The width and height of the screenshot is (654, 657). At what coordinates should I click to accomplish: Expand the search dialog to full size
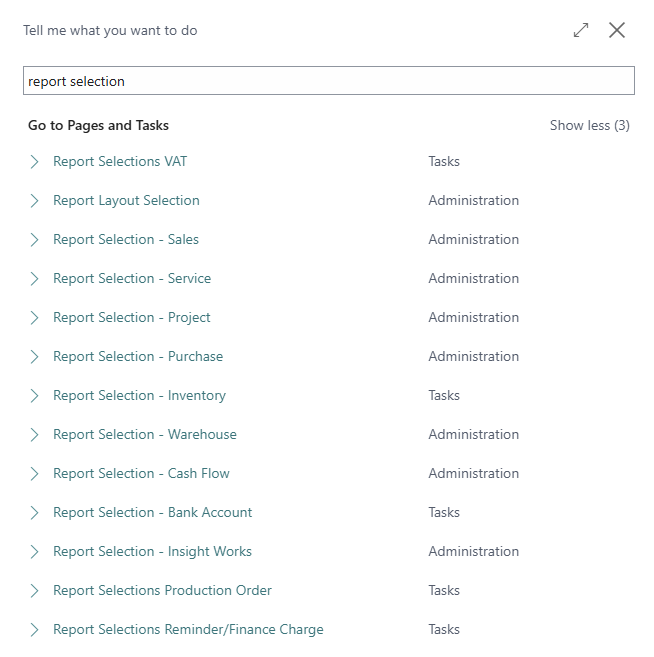click(x=581, y=30)
